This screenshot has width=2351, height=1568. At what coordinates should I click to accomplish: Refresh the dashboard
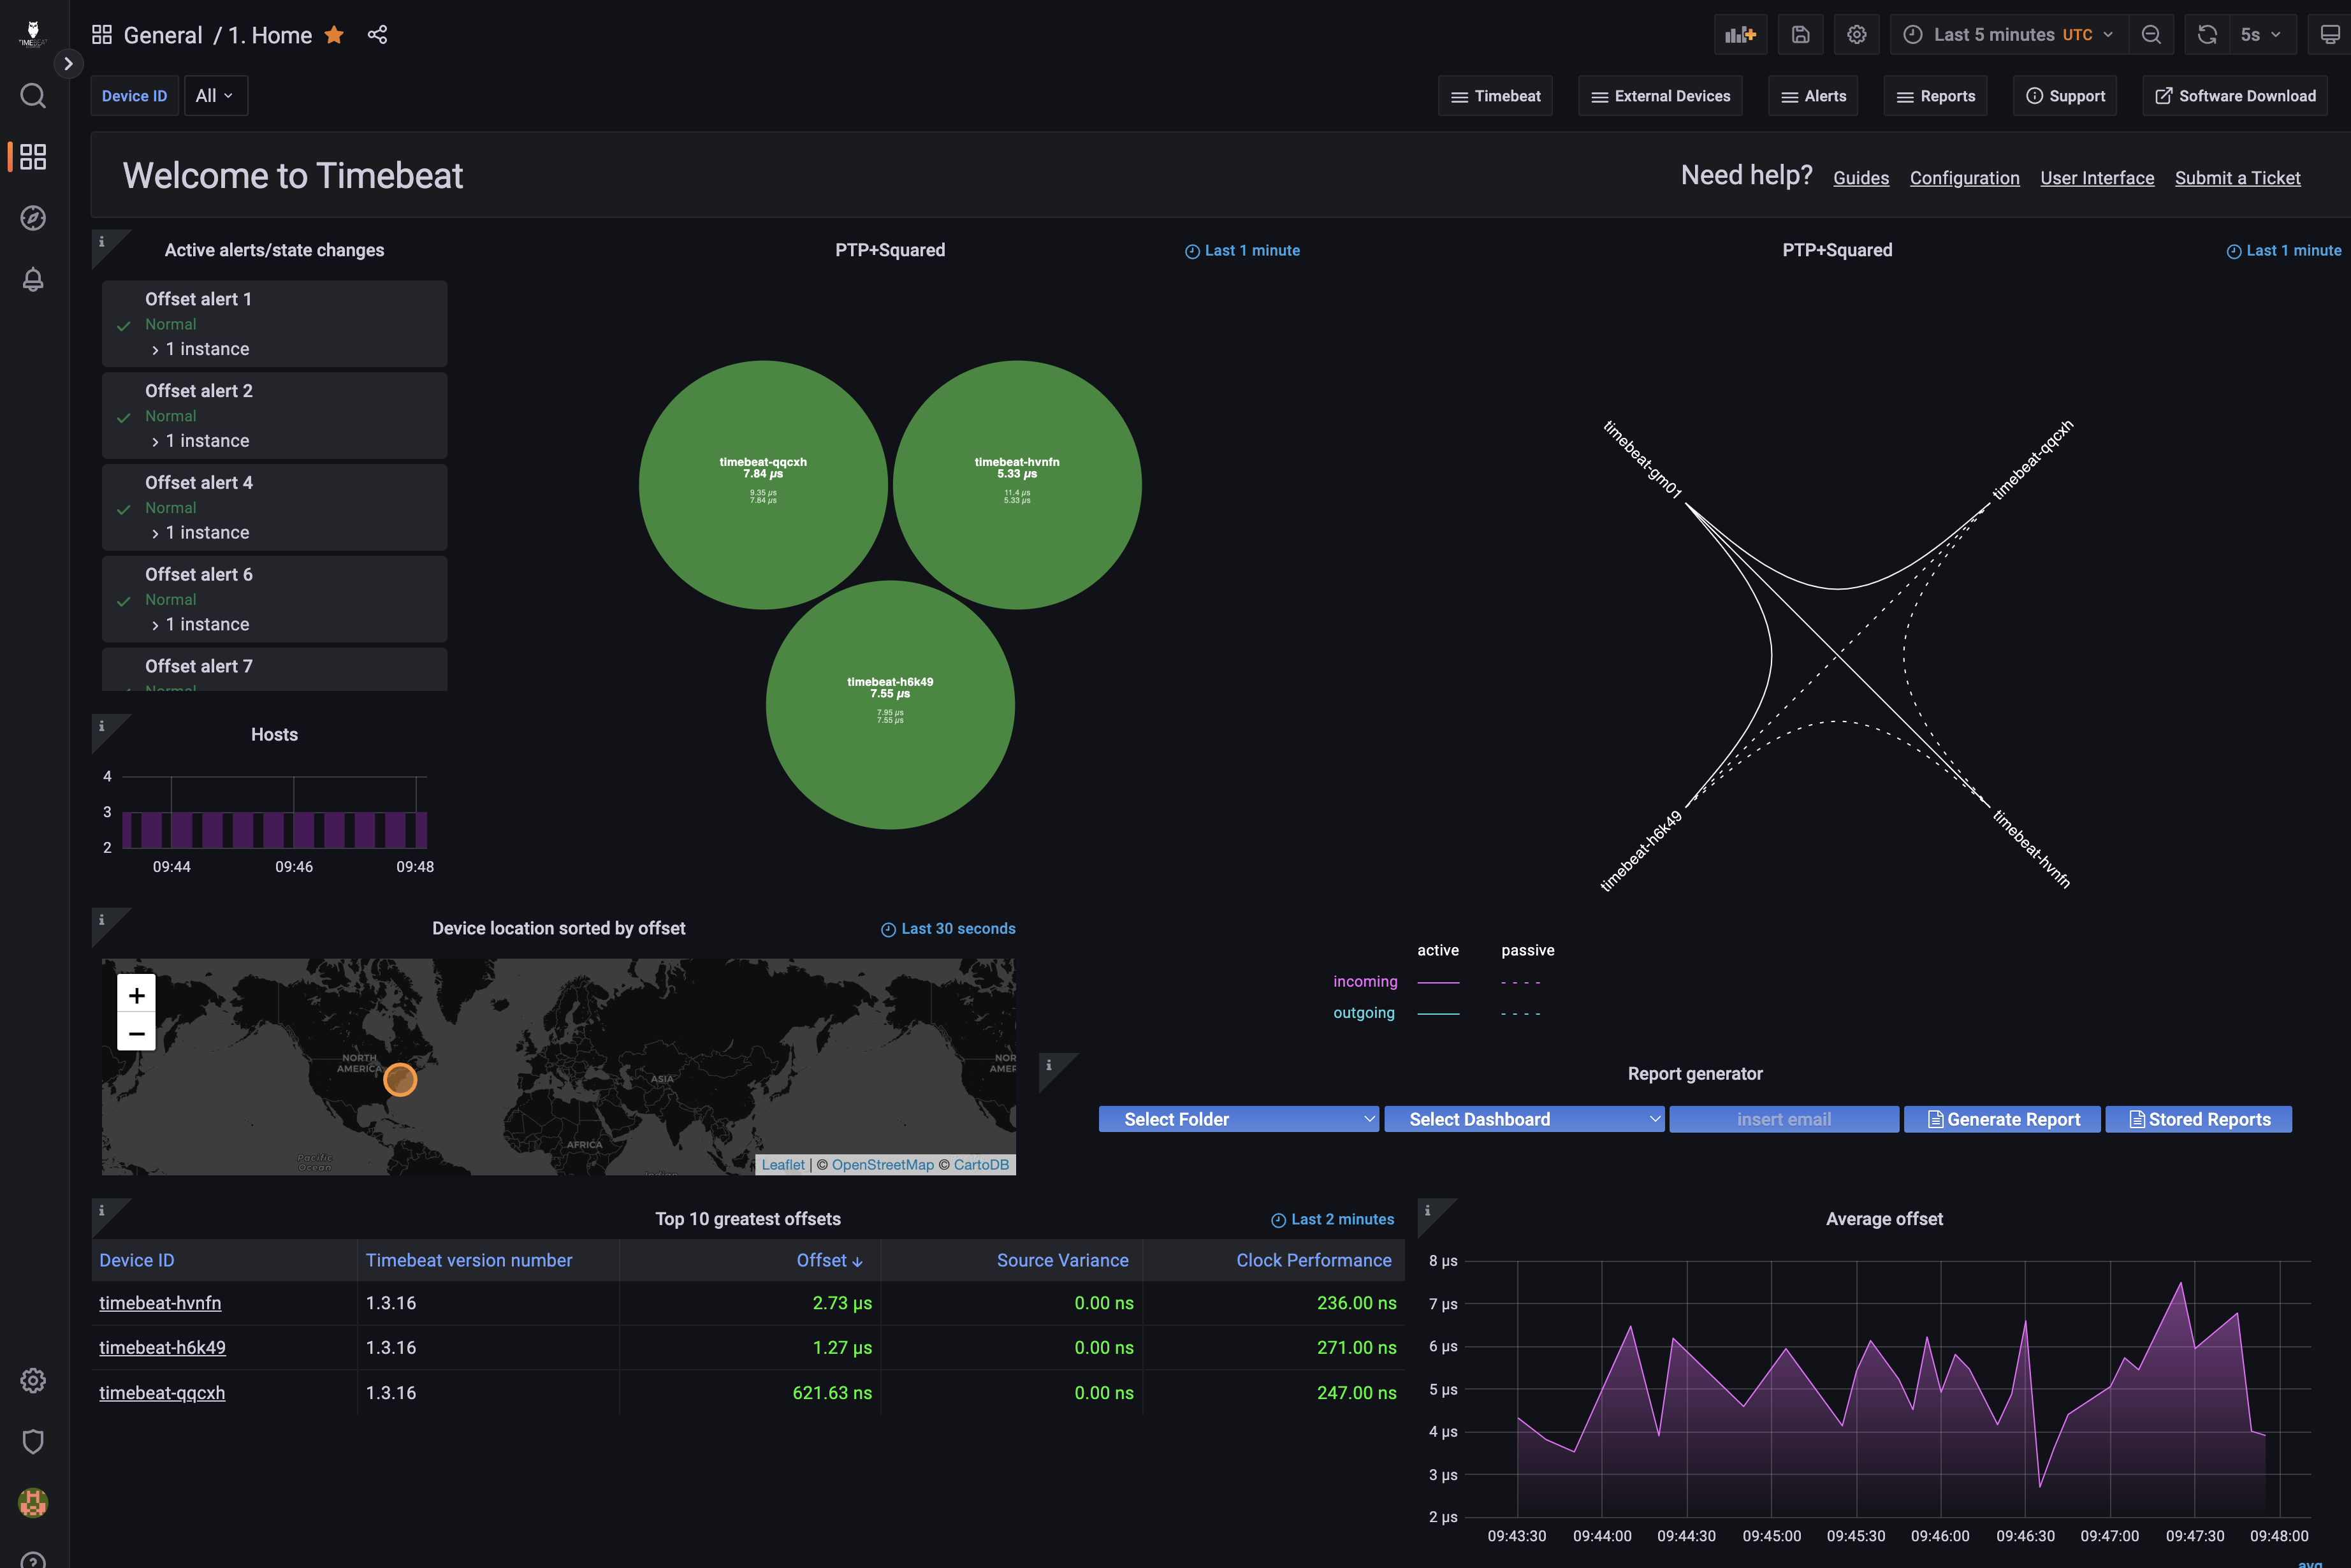click(x=2207, y=35)
